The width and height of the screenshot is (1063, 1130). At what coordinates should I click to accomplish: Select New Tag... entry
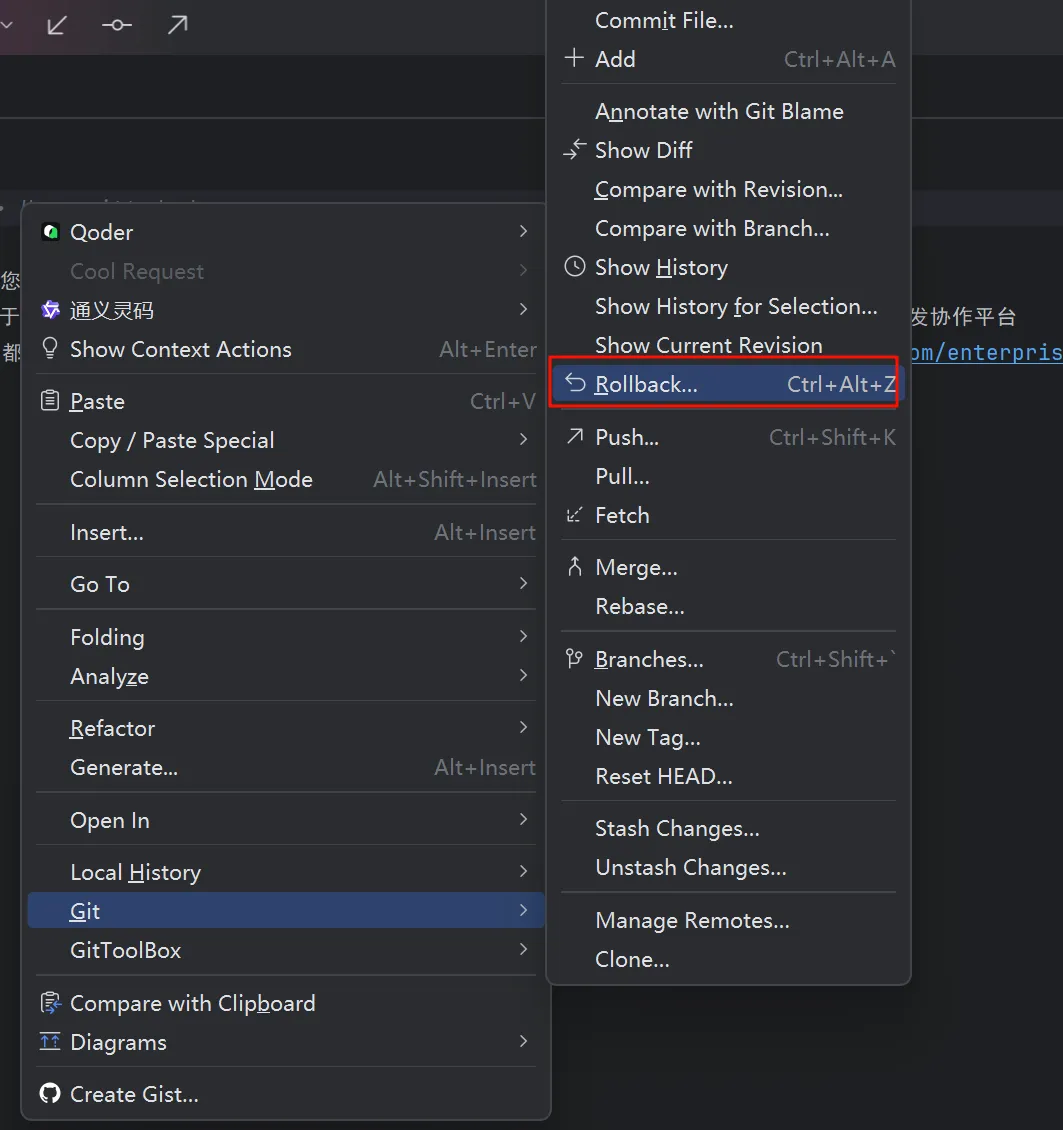(x=729, y=737)
